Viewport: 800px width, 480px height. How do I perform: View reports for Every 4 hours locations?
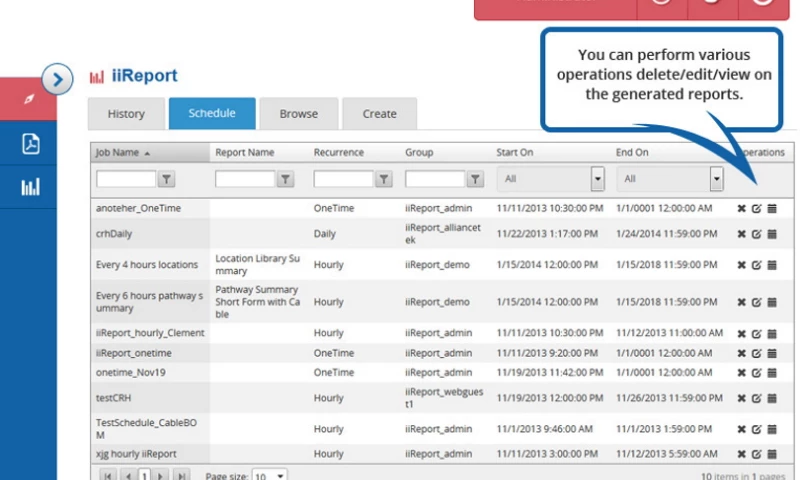pyautogui.click(x=772, y=265)
